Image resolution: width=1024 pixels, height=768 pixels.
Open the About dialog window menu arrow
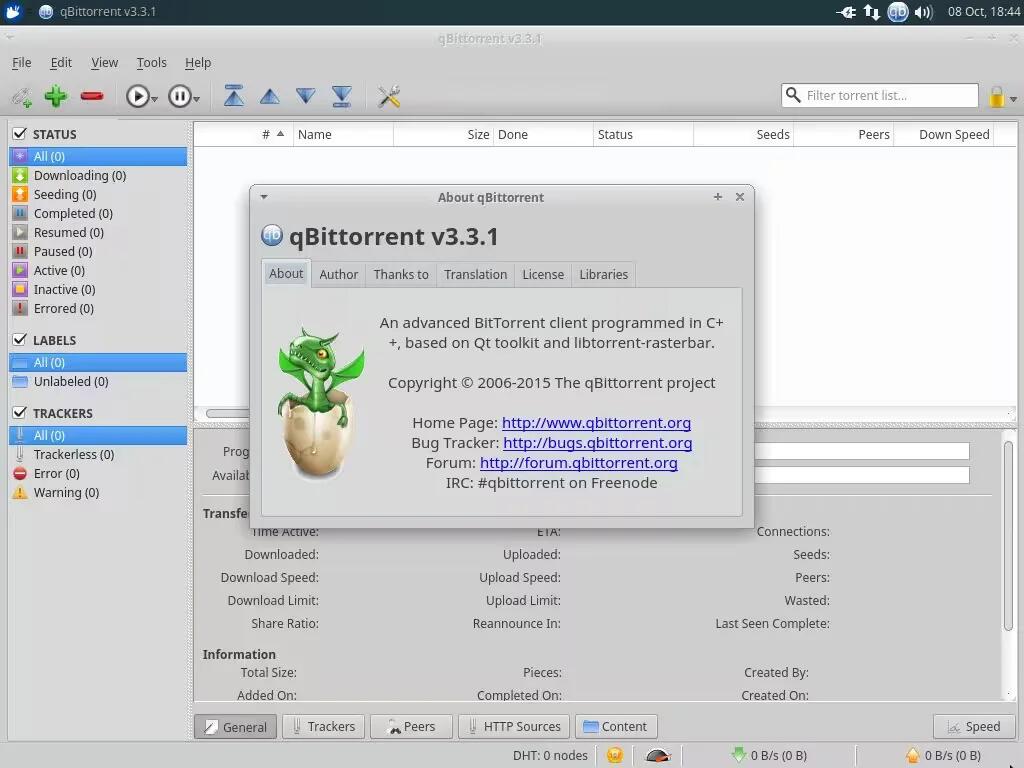(x=264, y=197)
